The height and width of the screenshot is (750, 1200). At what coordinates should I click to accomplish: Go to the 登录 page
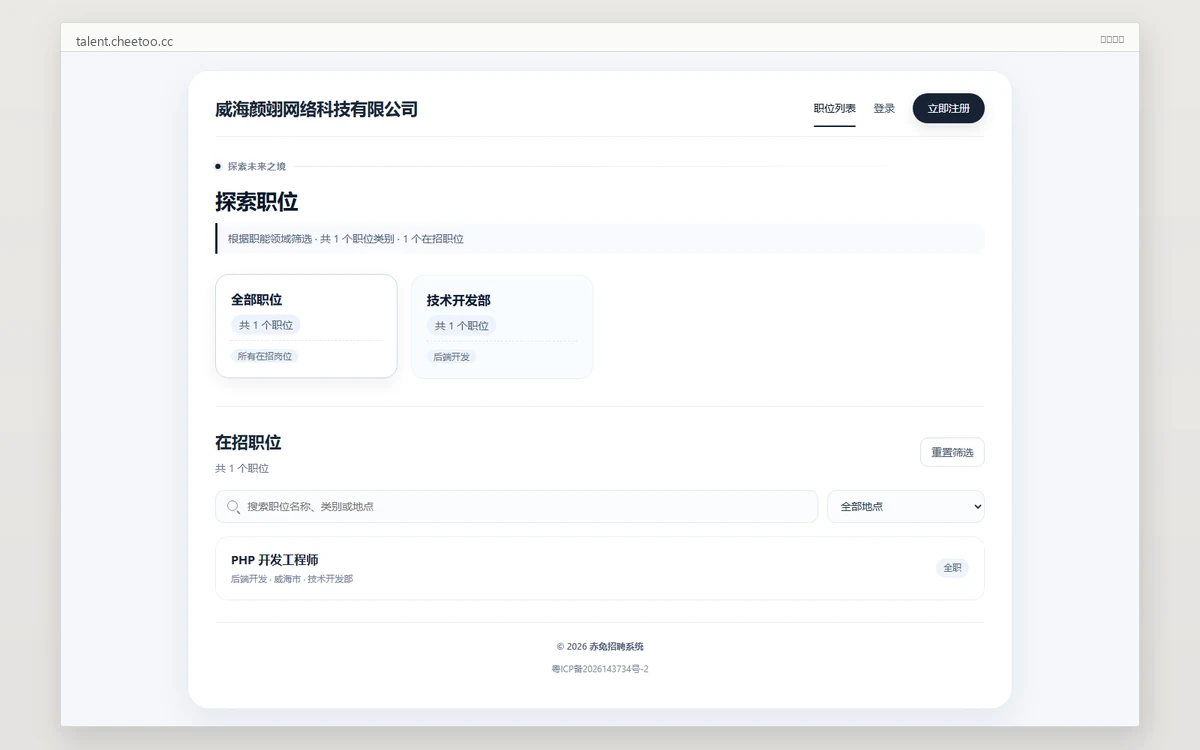[884, 108]
